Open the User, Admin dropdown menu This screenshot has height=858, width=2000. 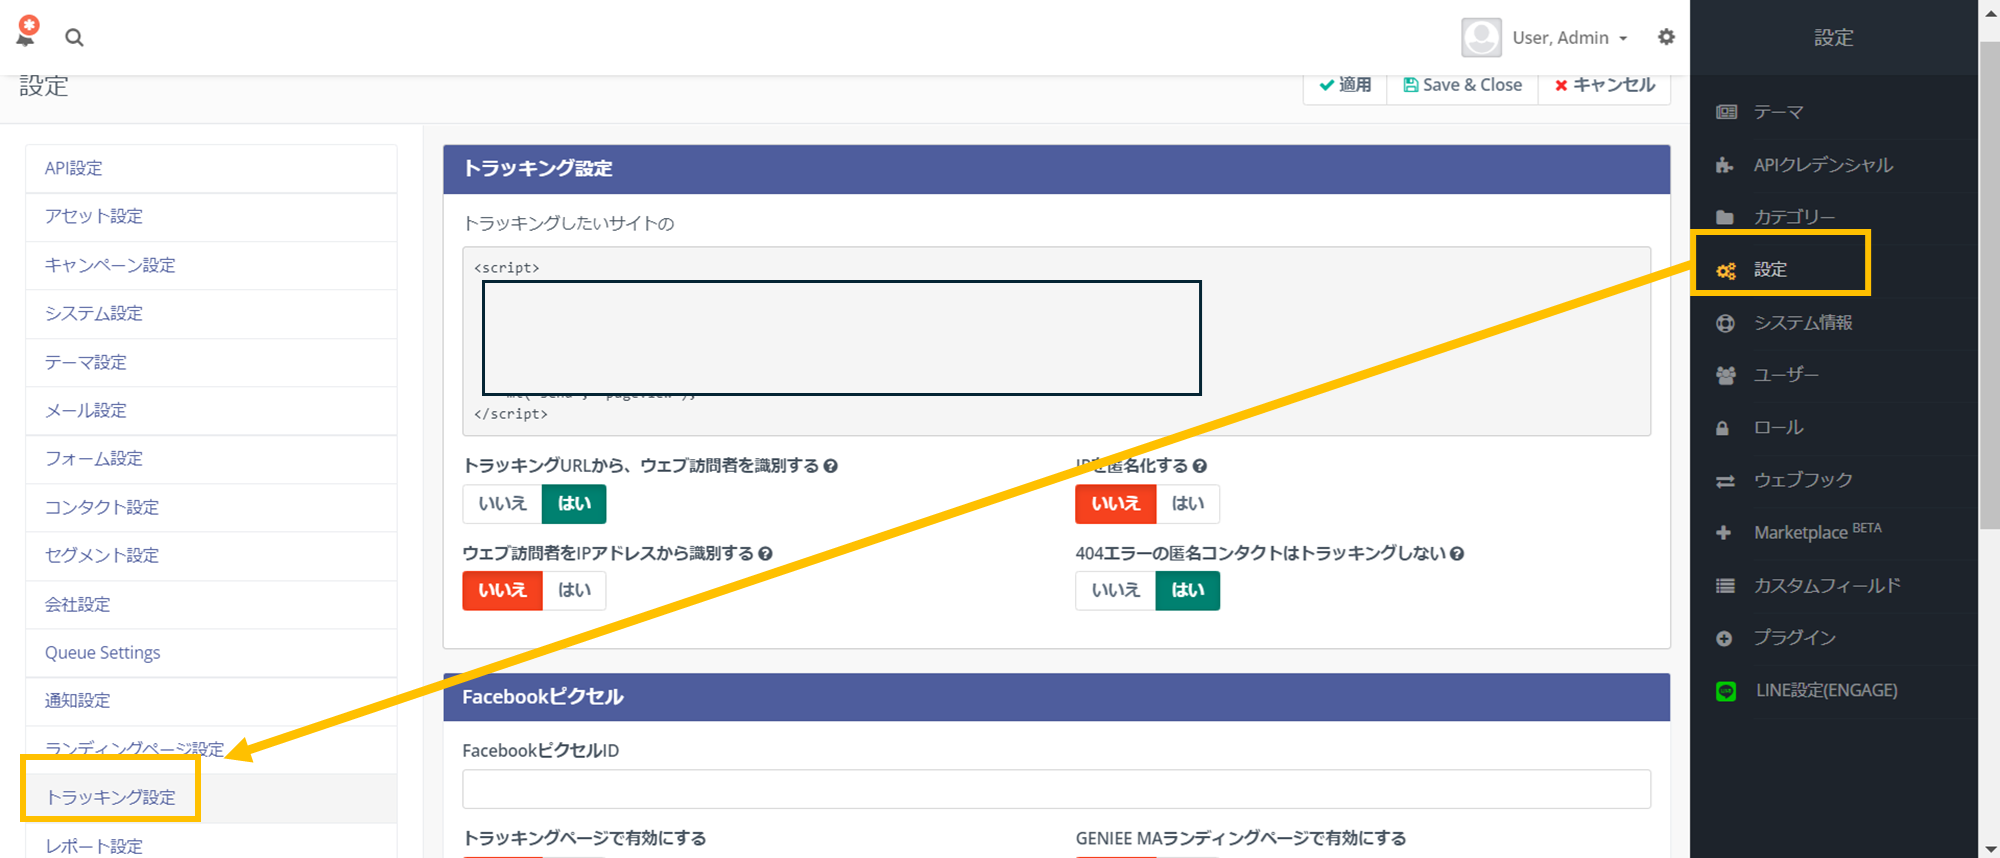click(x=1569, y=38)
